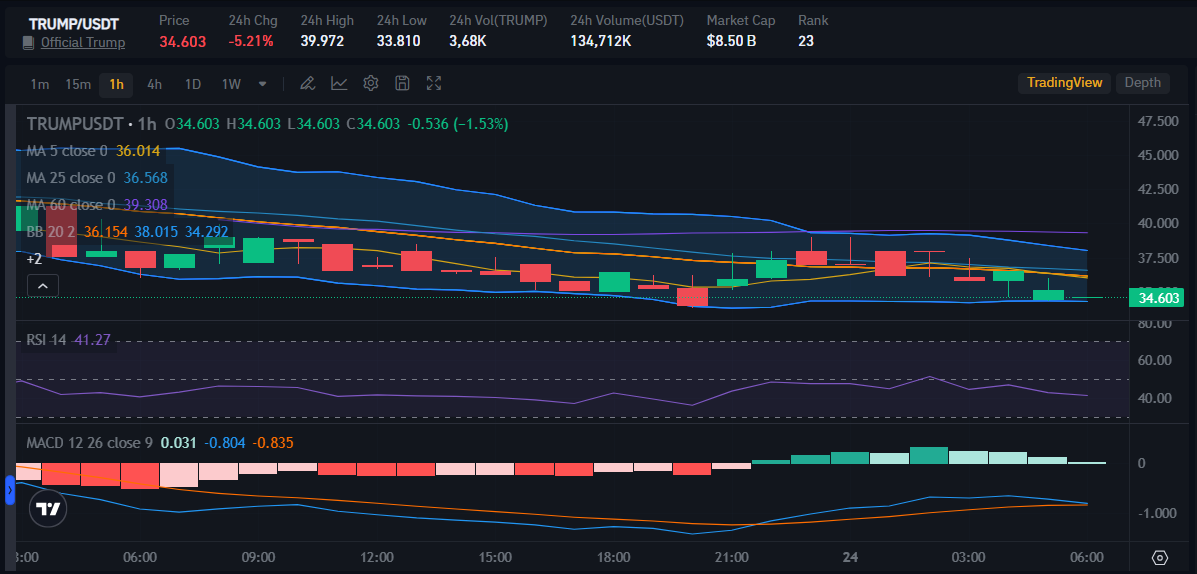Click the MA 60 close indicator legend
This screenshot has width=1197, height=574.
[x=96, y=205]
